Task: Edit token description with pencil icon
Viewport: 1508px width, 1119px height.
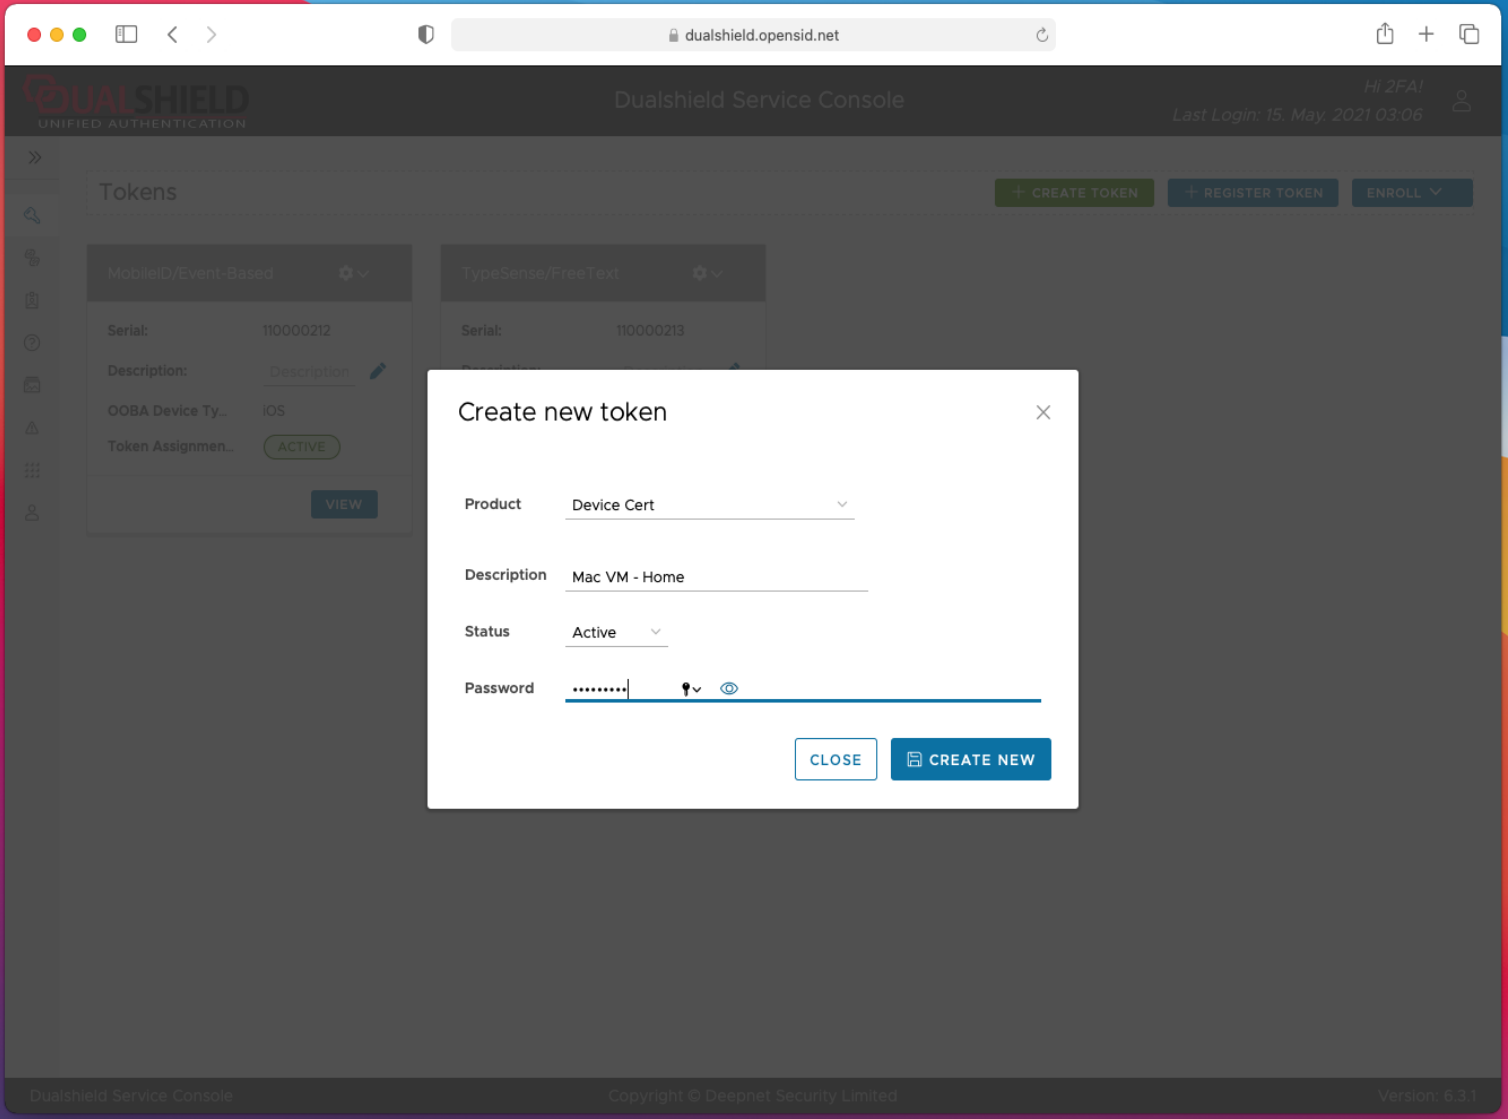Action: point(378,371)
